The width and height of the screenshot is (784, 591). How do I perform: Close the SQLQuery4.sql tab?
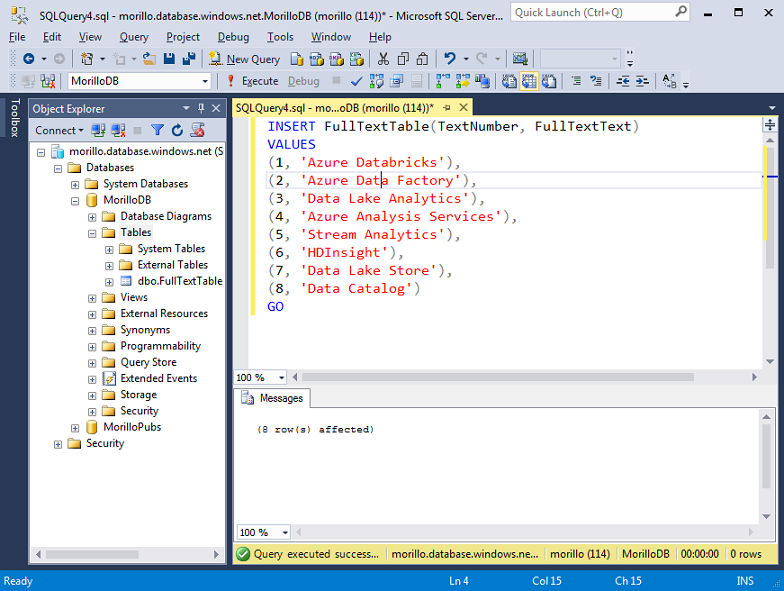click(464, 108)
